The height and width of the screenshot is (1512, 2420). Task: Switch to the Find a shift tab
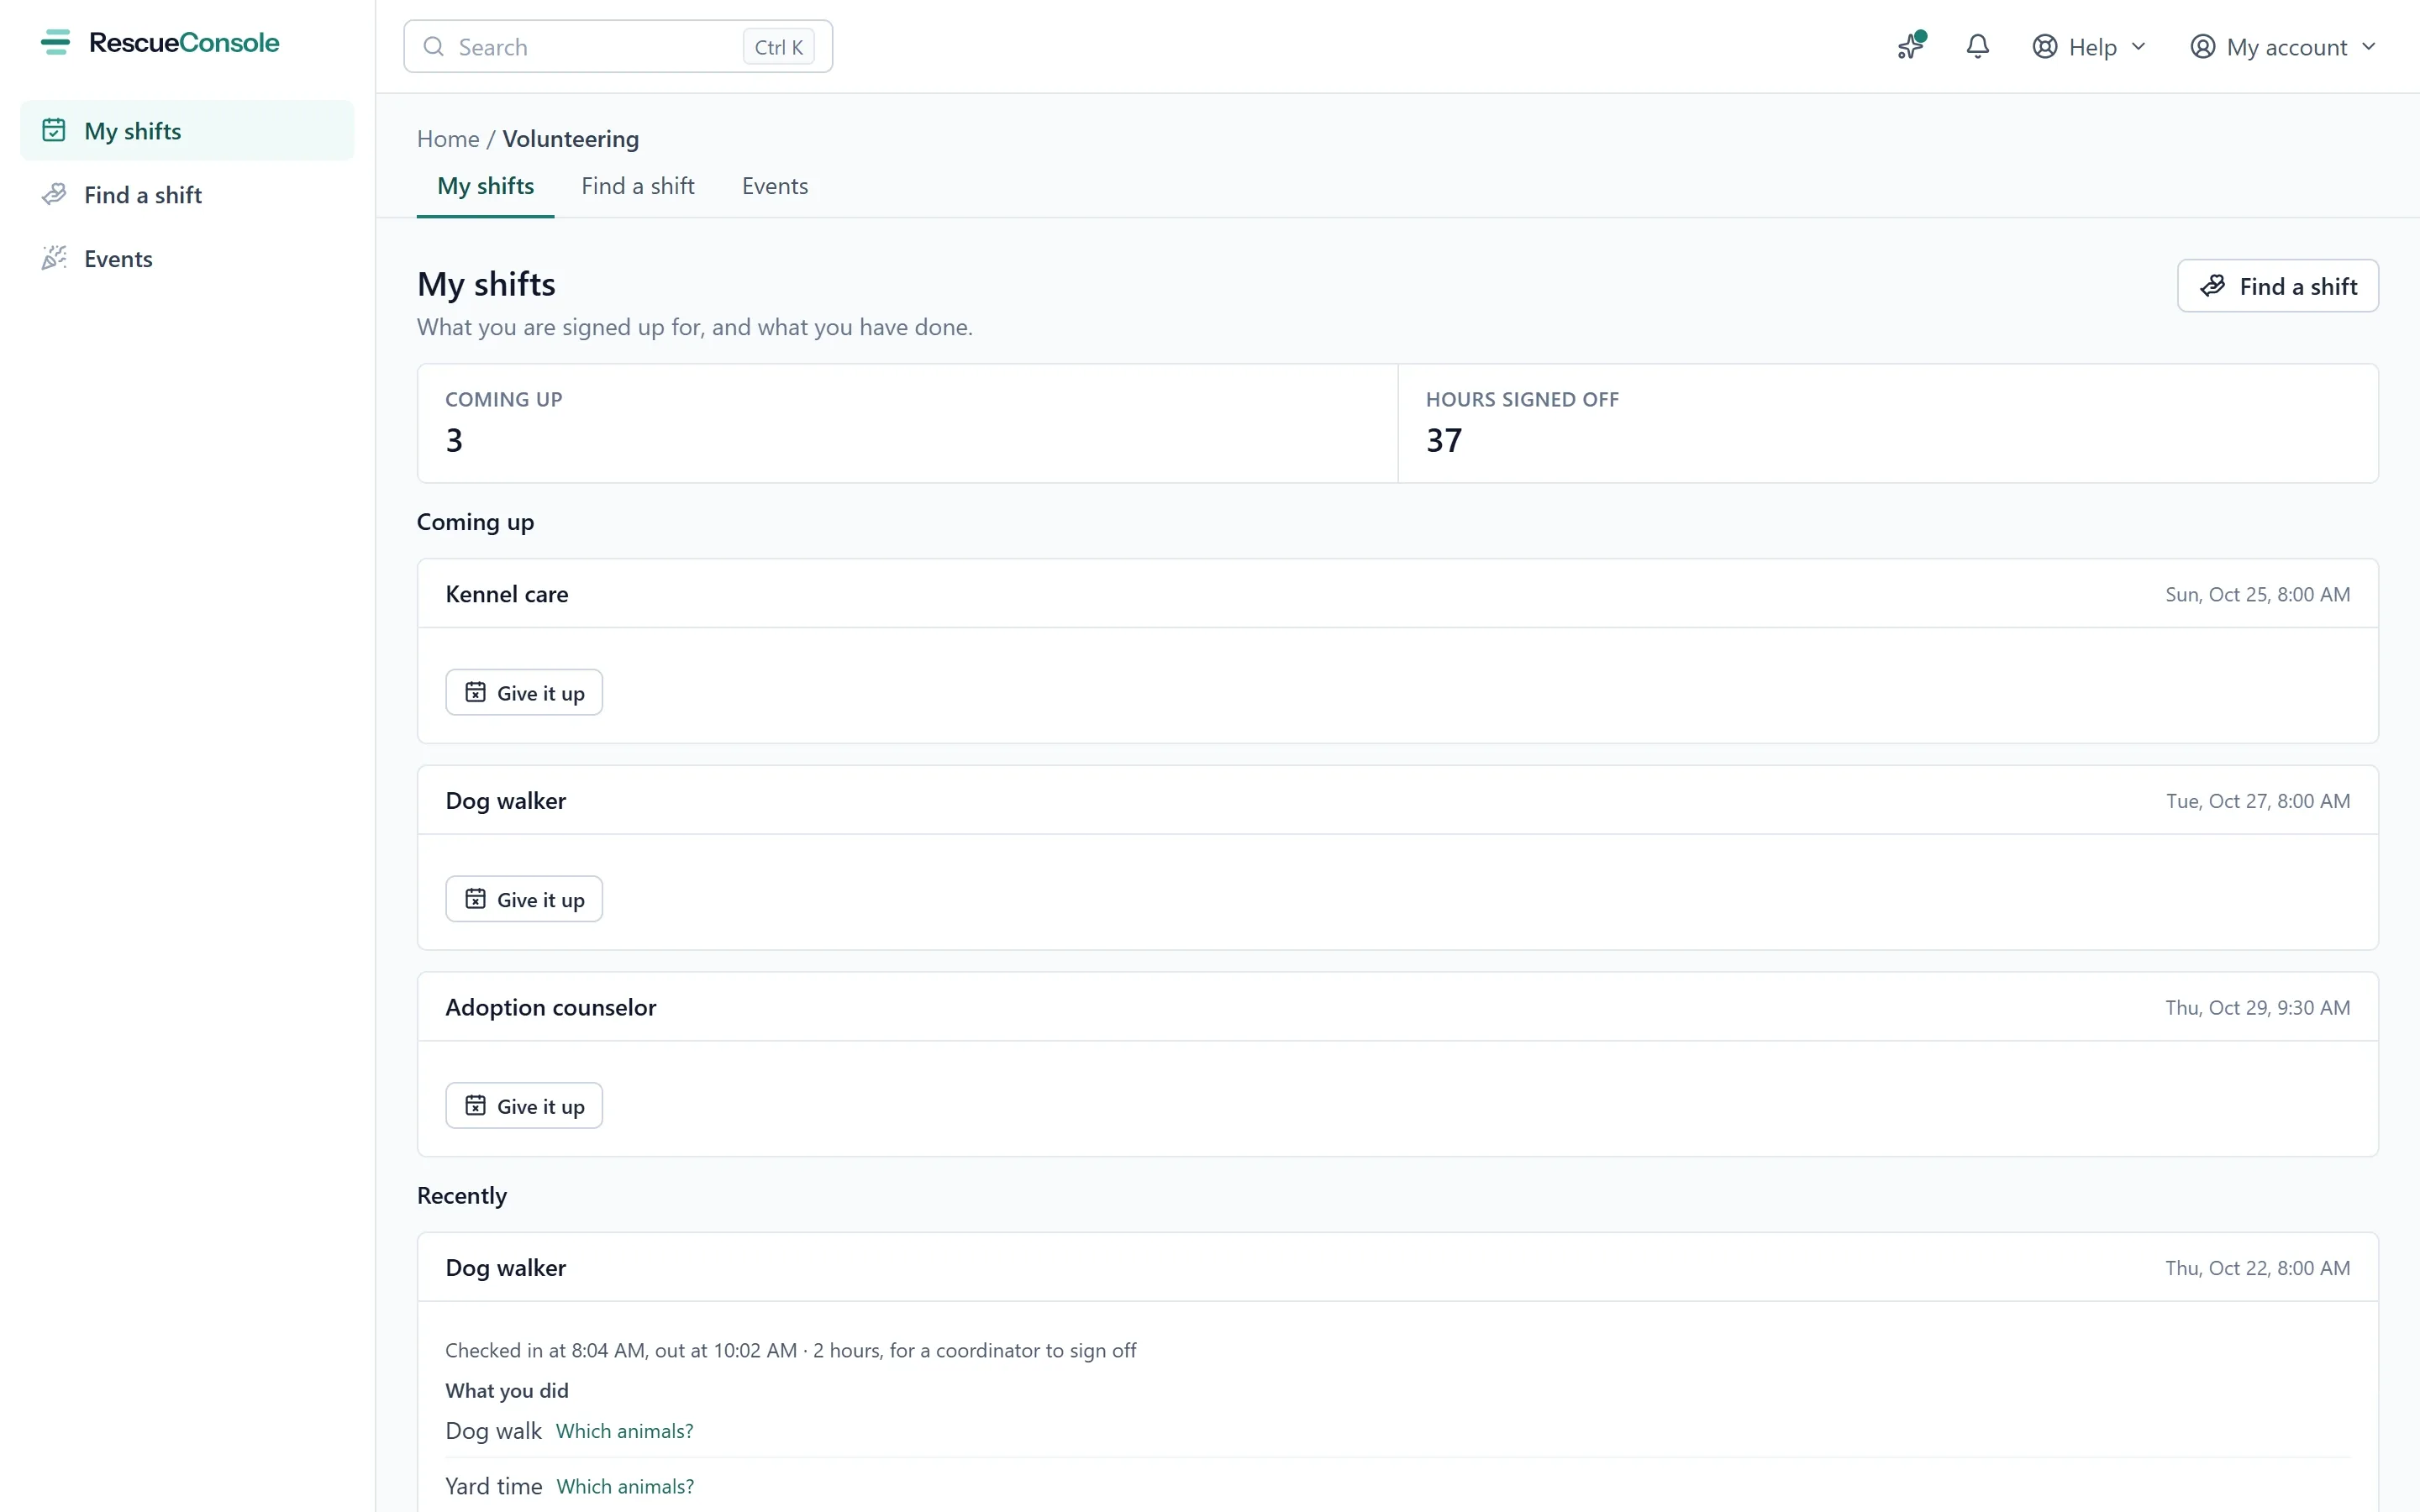pos(638,187)
